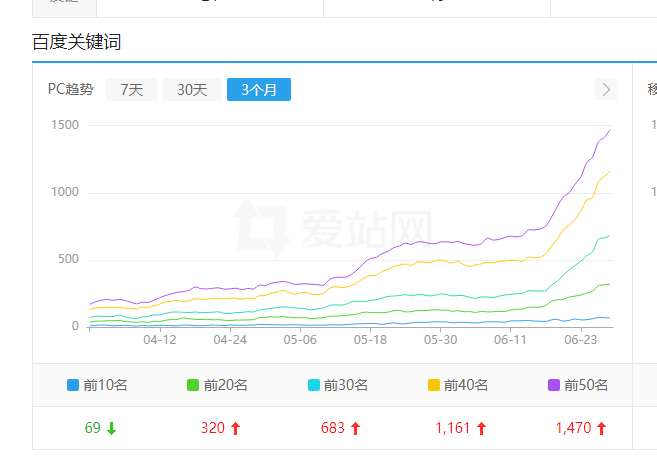Screen dimensions: 657x460
Task: Toggle the 前30名 legend series
Action: [x=338, y=385]
